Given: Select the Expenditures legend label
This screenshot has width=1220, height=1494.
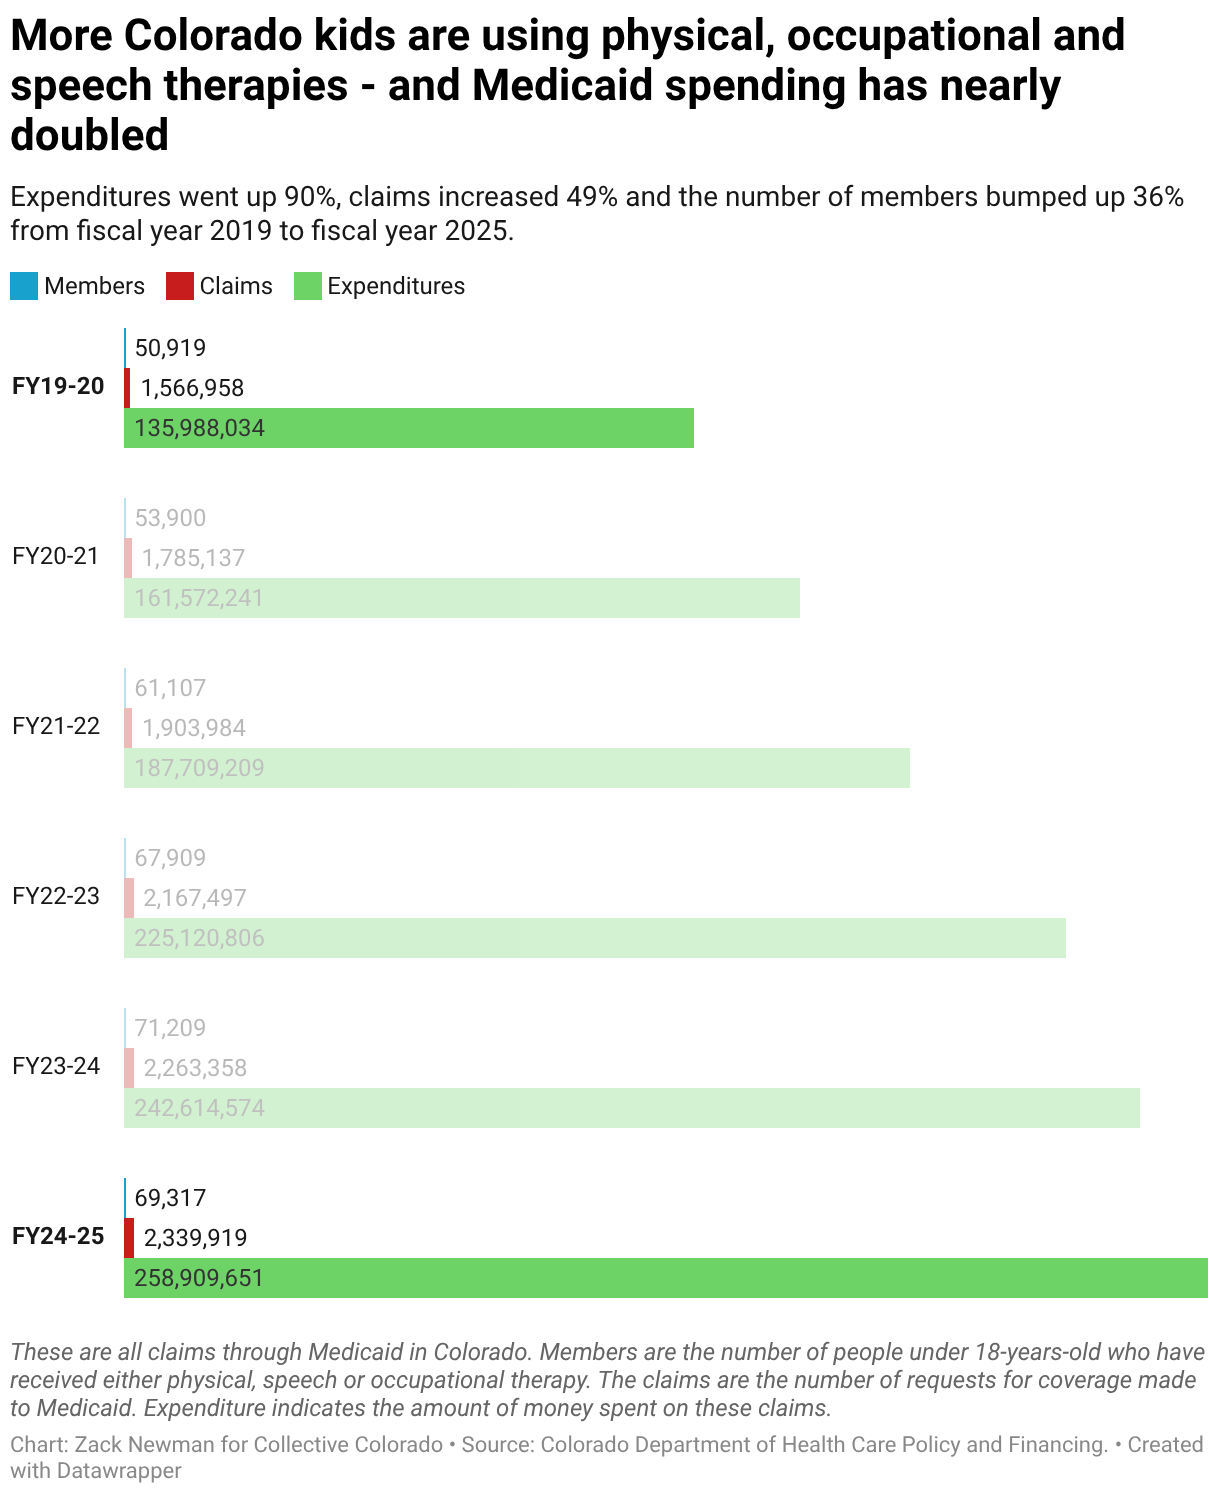Looking at the screenshot, I should tap(396, 287).
